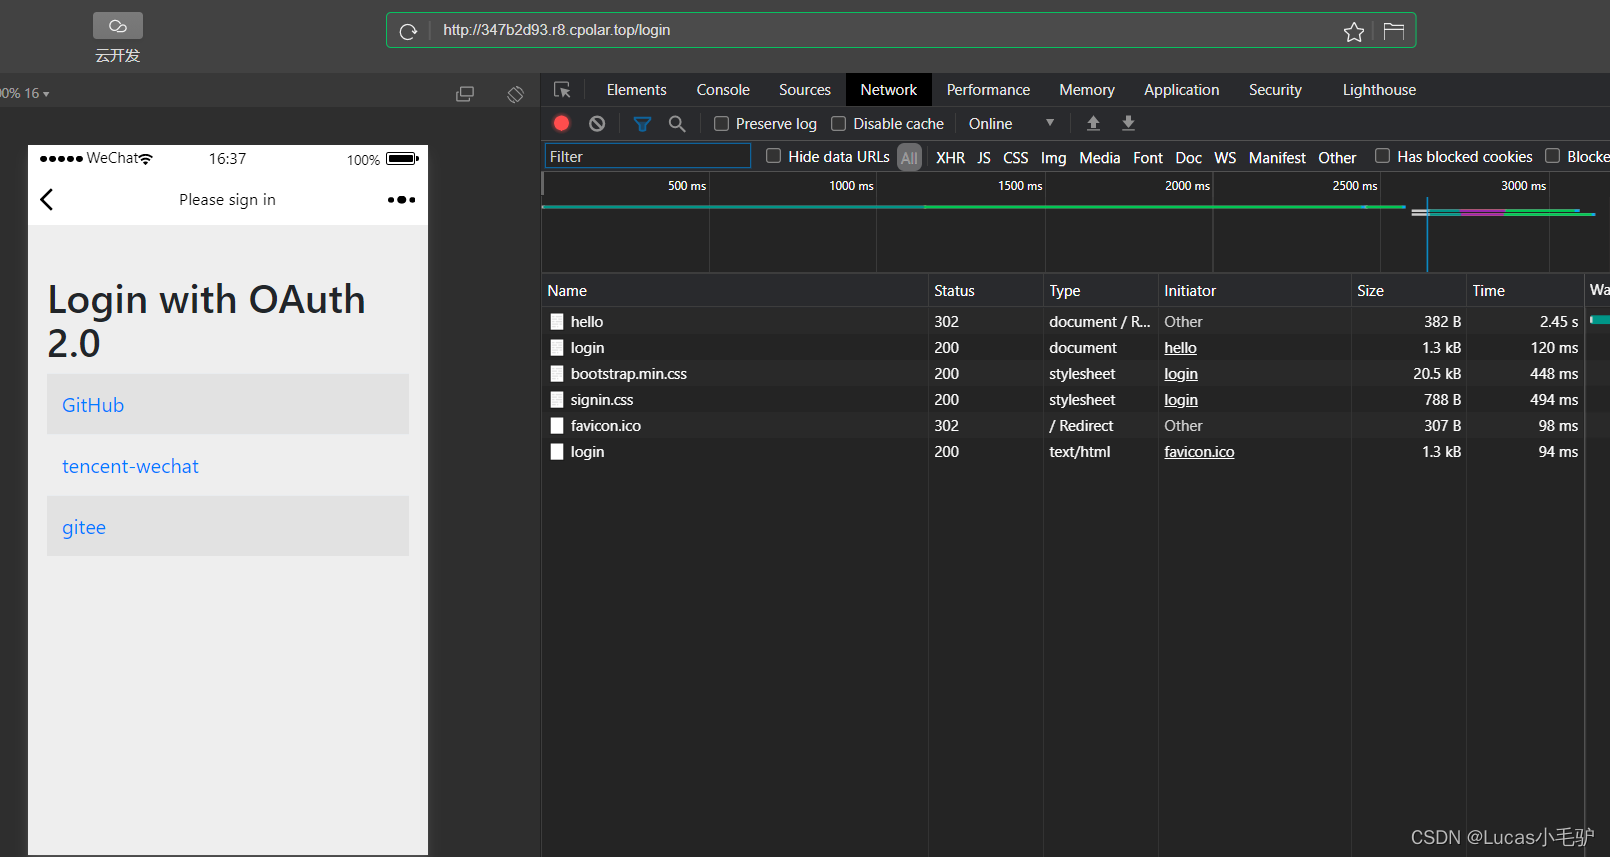Select the signin.css request row
The width and height of the screenshot is (1610, 857).
[1063, 400]
